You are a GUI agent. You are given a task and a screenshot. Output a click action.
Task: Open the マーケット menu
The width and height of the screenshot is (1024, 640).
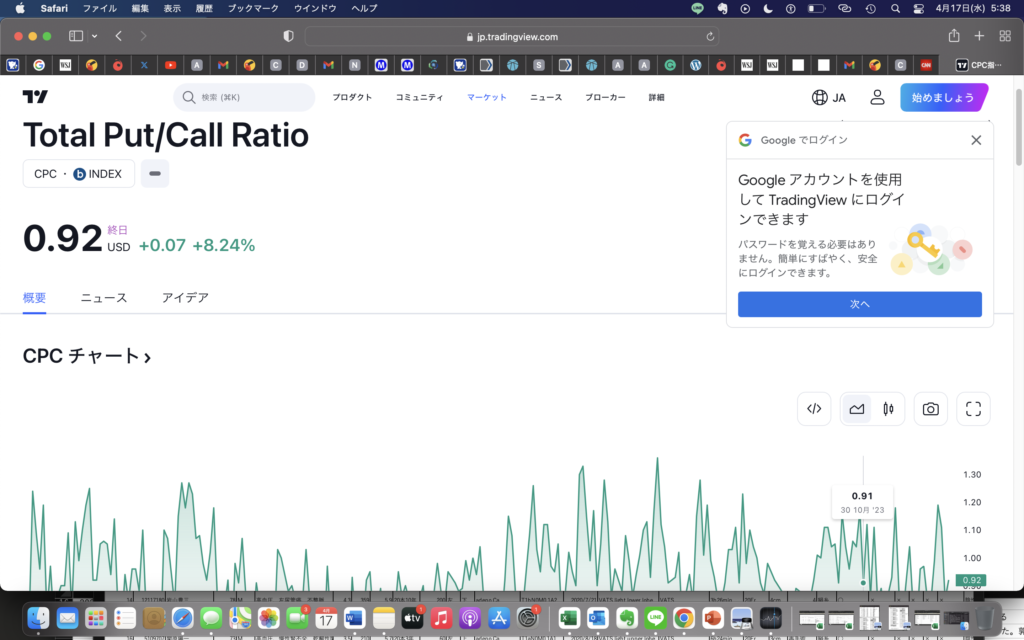487,97
